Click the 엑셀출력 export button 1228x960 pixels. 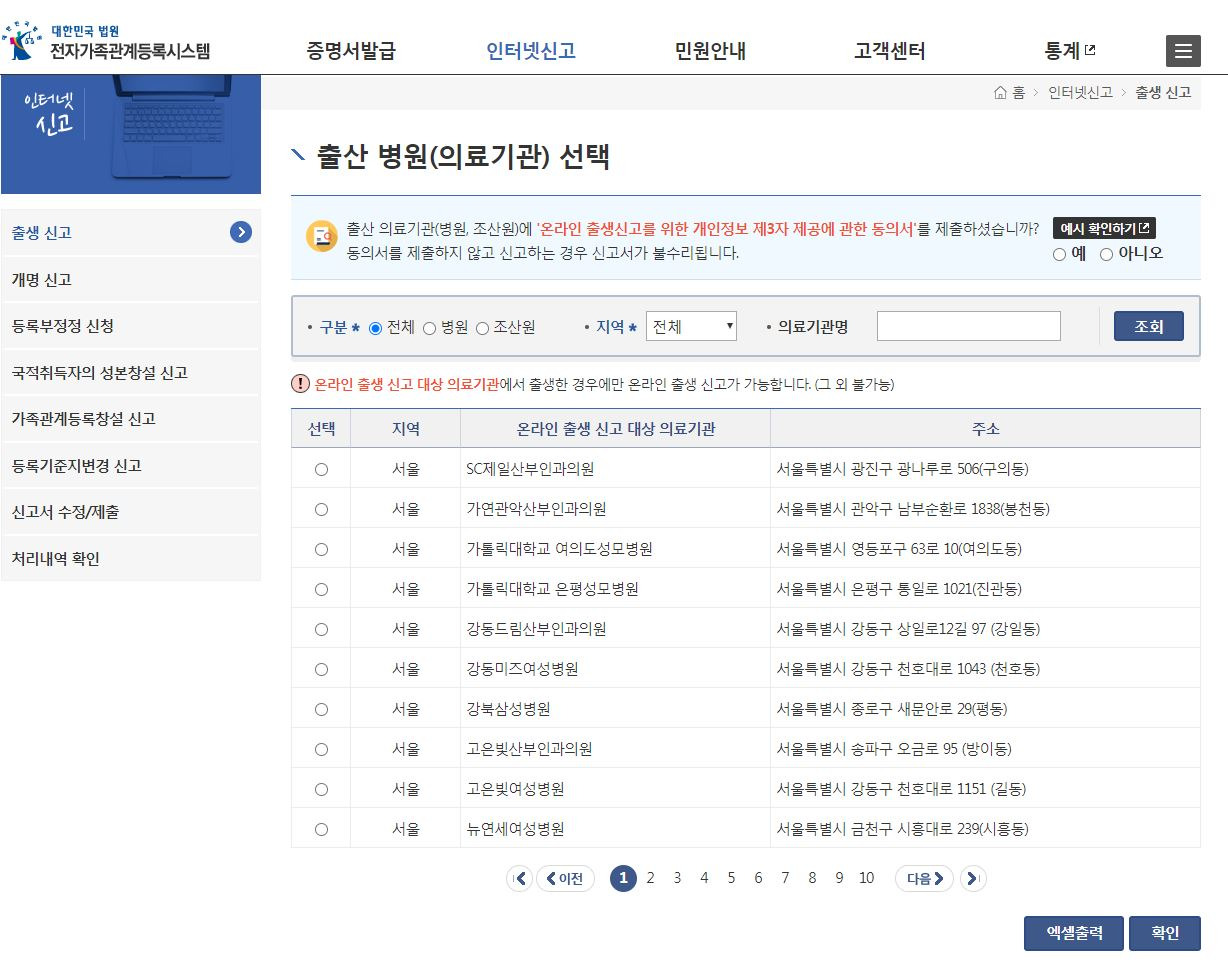pos(1072,932)
